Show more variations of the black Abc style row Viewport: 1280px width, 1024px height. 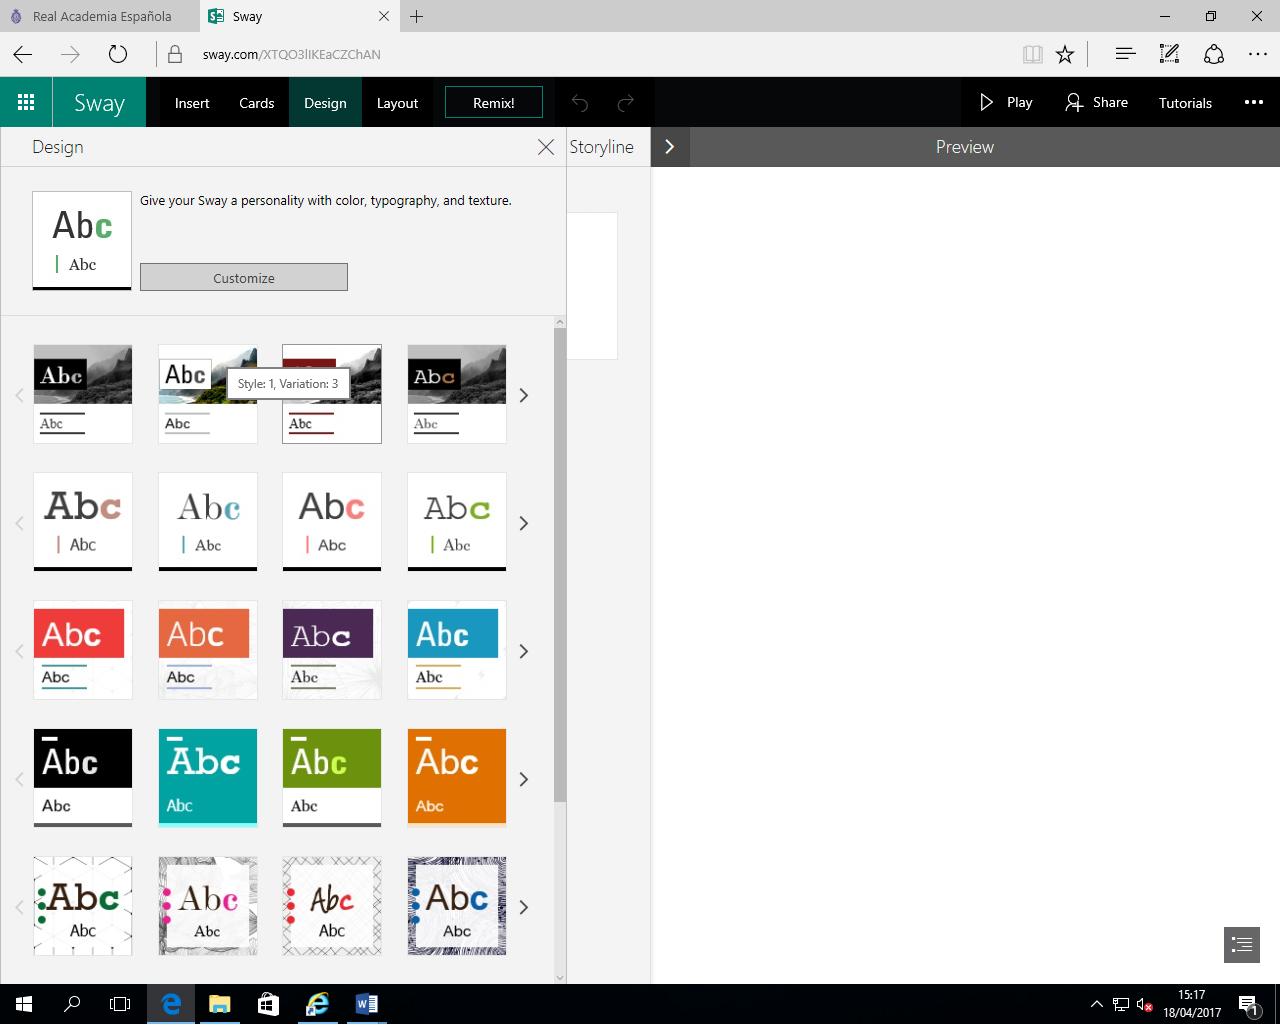pos(523,779)
